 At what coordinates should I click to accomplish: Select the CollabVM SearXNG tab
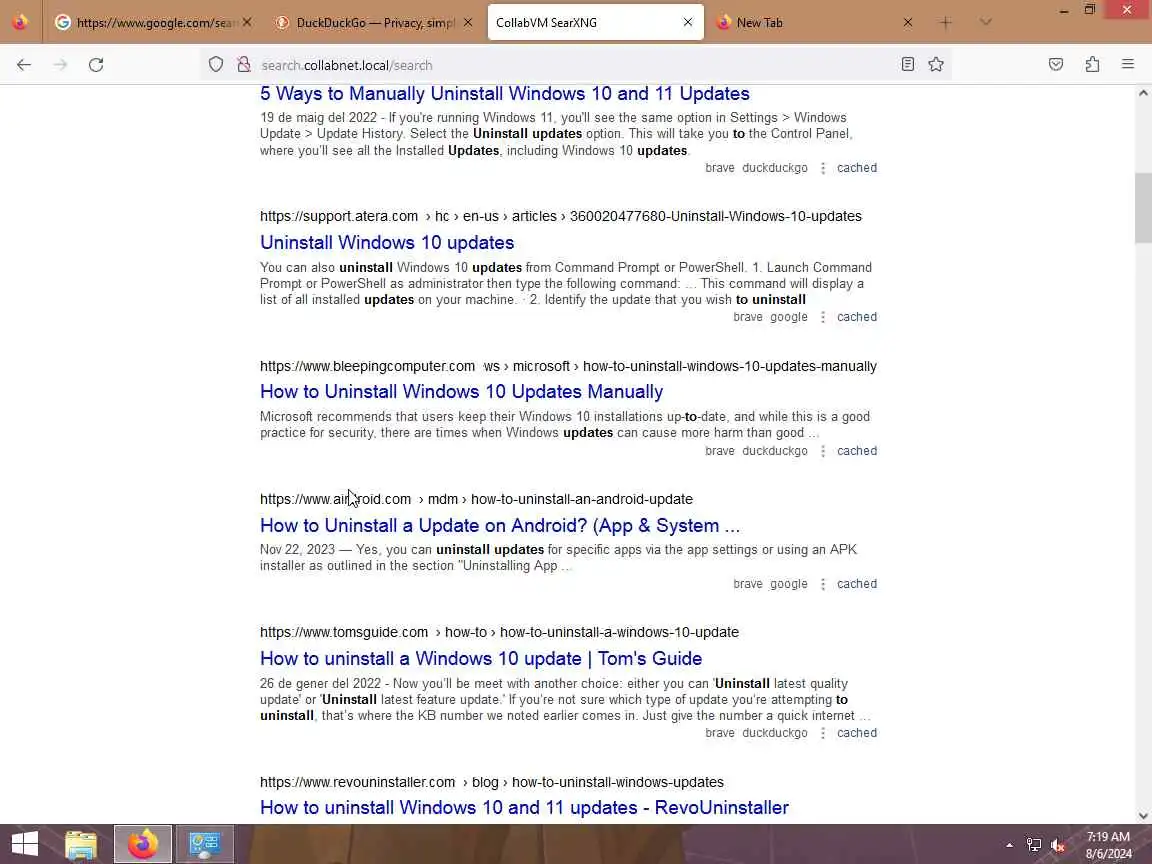coord(595,23)
